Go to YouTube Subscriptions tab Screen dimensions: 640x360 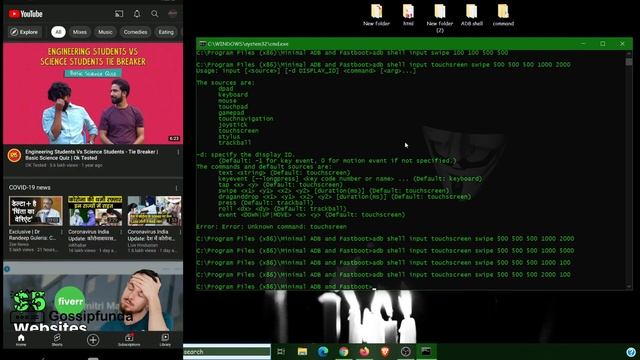pyautogui.click(x=129, y=340)
